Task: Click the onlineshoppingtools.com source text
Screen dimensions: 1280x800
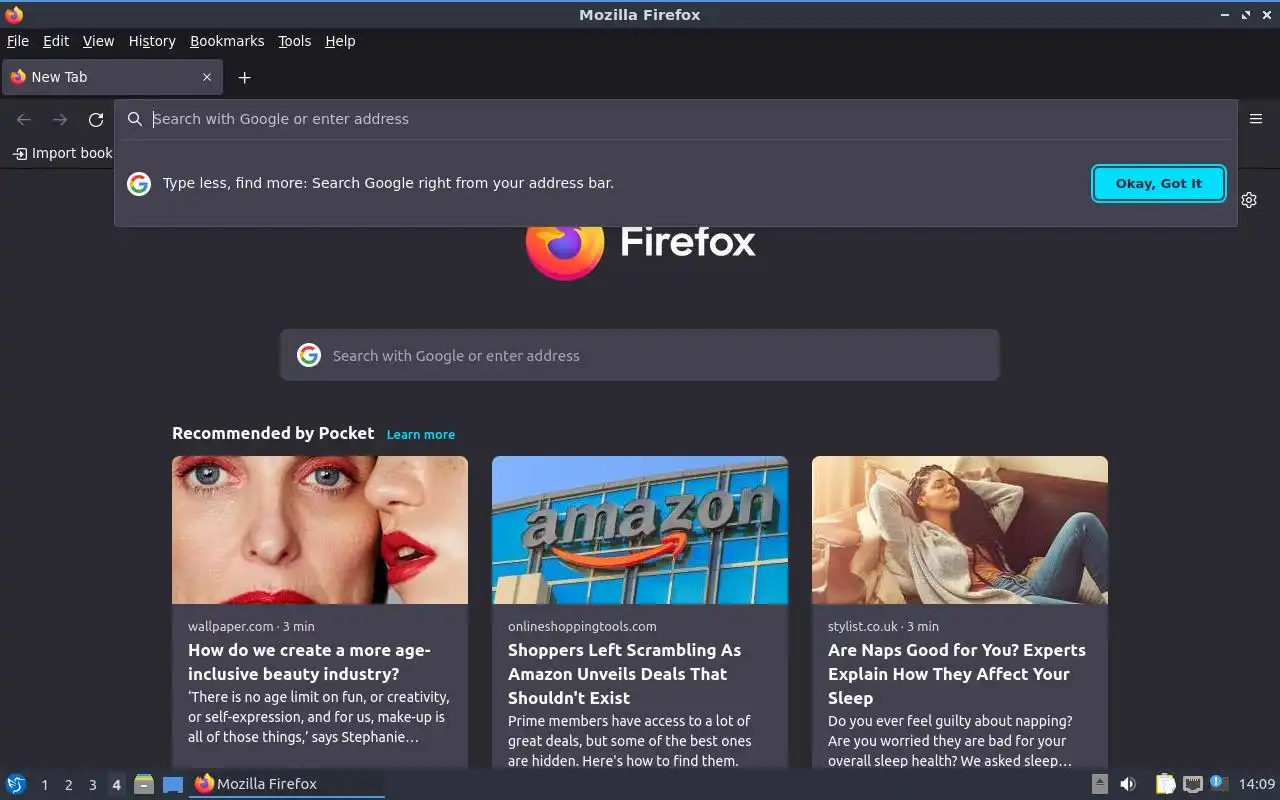Action: (582, 626)
